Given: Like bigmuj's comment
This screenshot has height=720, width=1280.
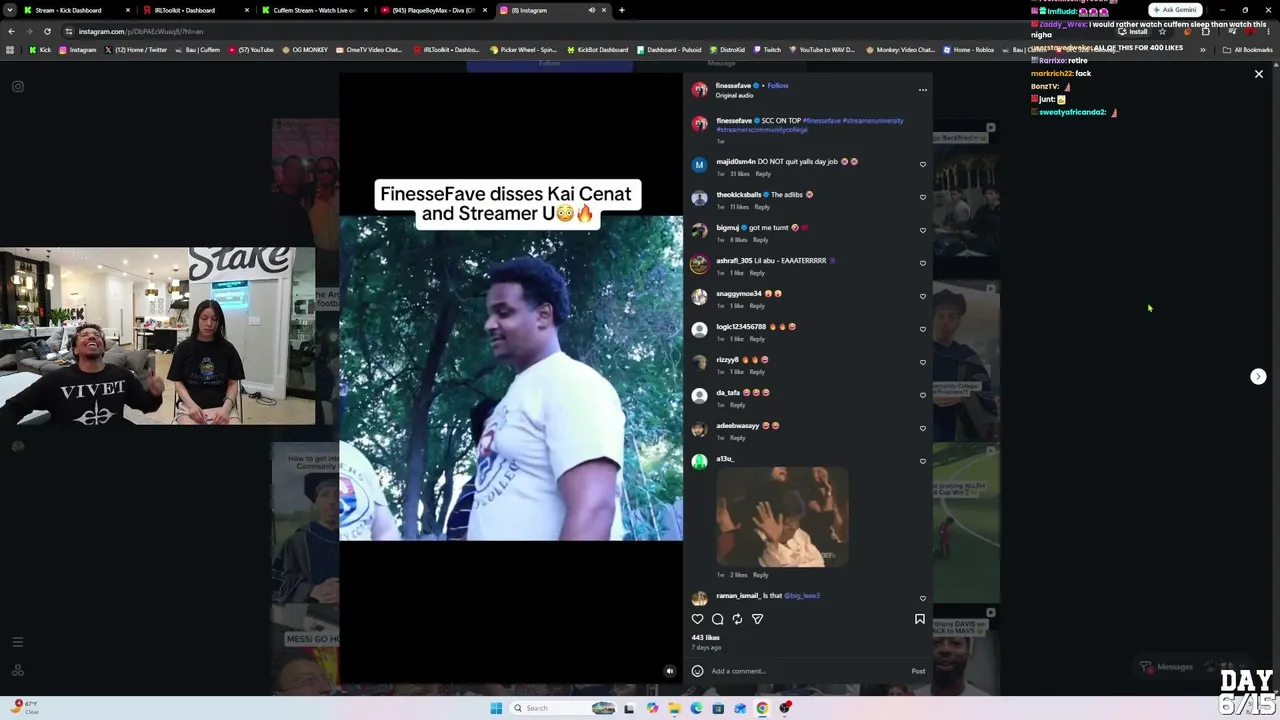Looking at the screenshot, I should pos(923,230).
